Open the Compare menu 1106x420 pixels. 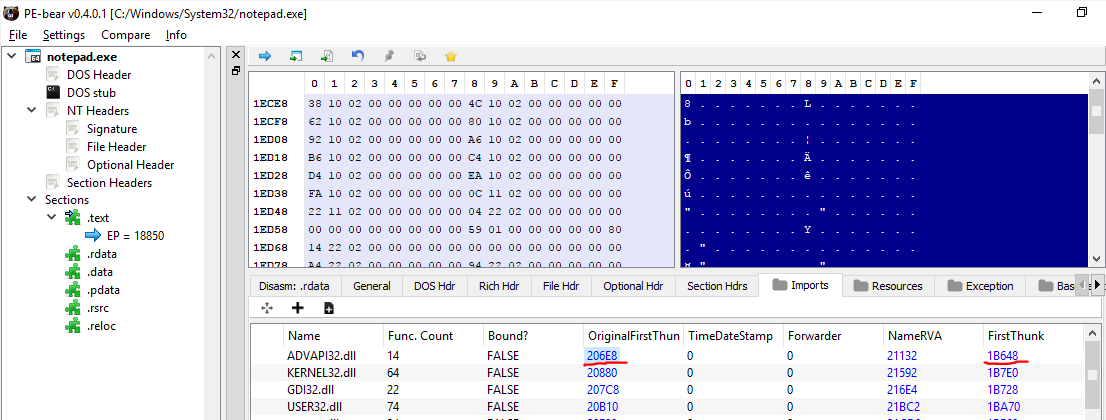pos(126,35)
